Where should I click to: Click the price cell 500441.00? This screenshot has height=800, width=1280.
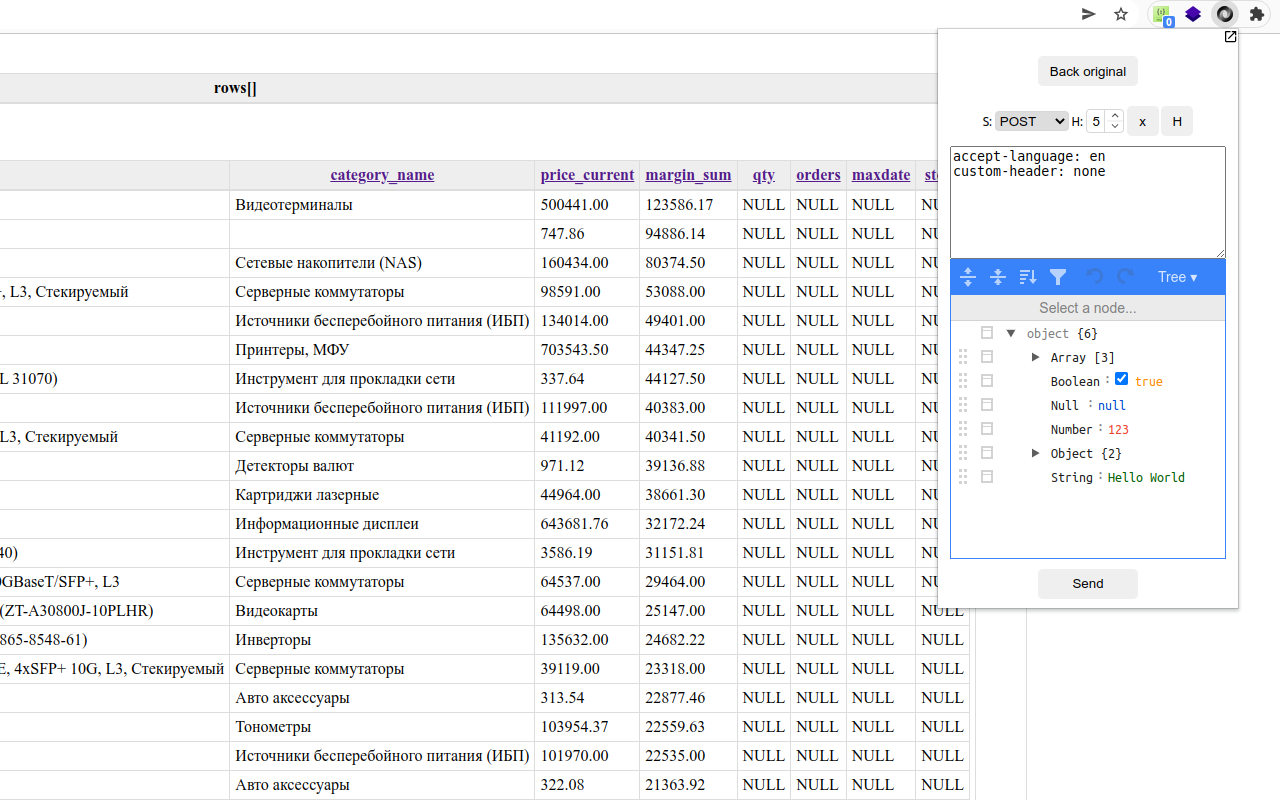[587, 204]
